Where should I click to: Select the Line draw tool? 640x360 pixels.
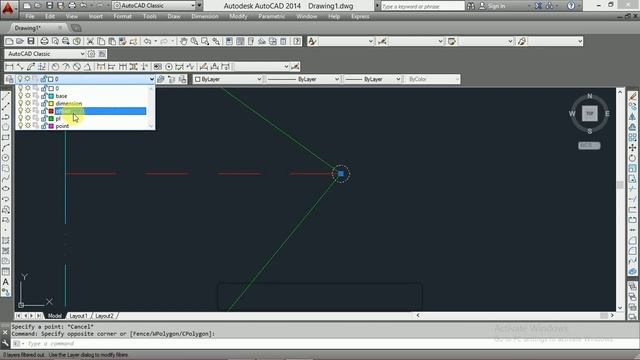6,96
